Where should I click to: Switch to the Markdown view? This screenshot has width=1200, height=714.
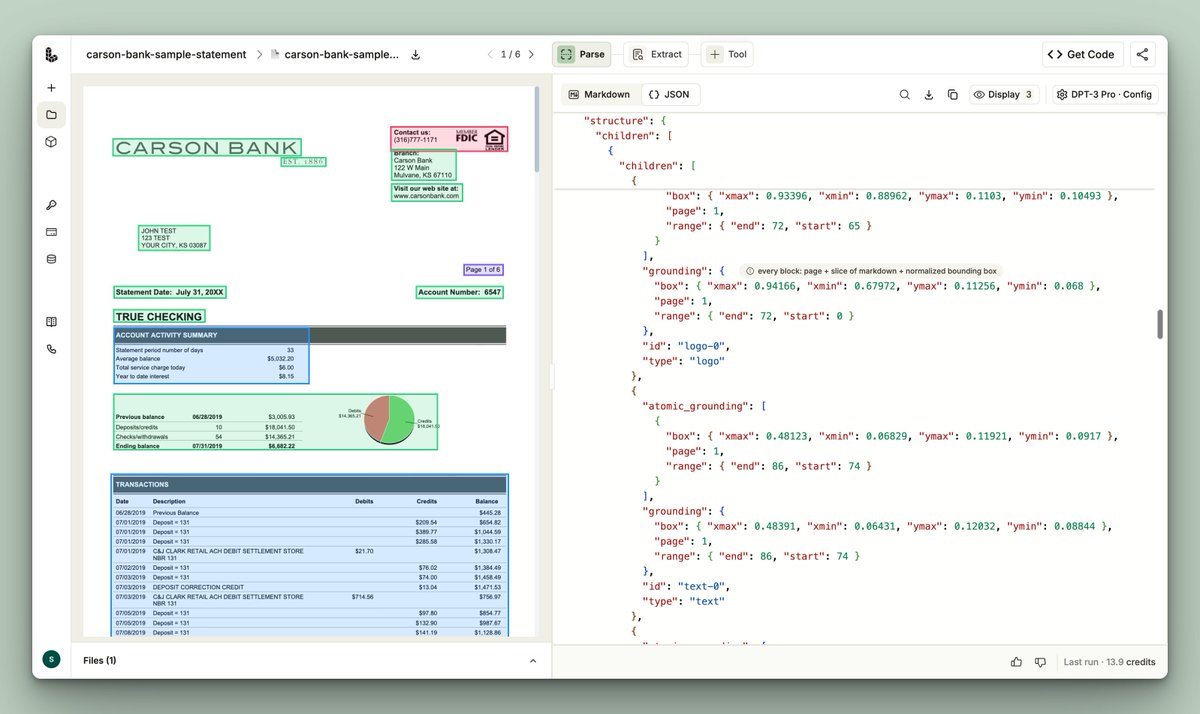point(600,95)
